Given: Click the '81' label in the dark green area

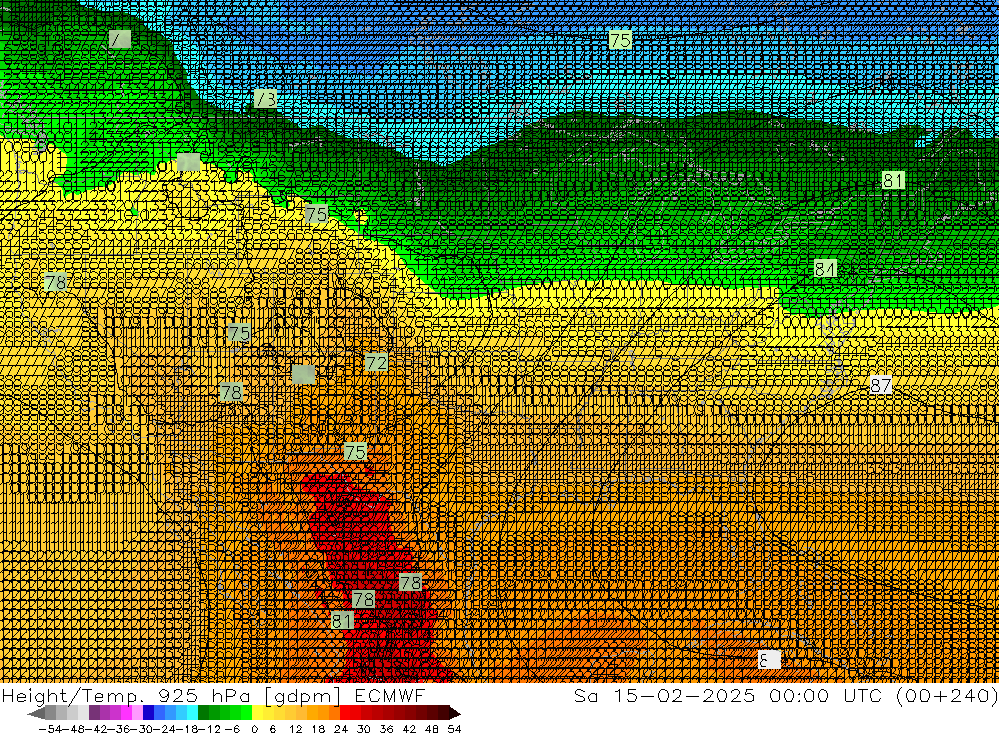Looking at the screenshot, I should point(893,181).
